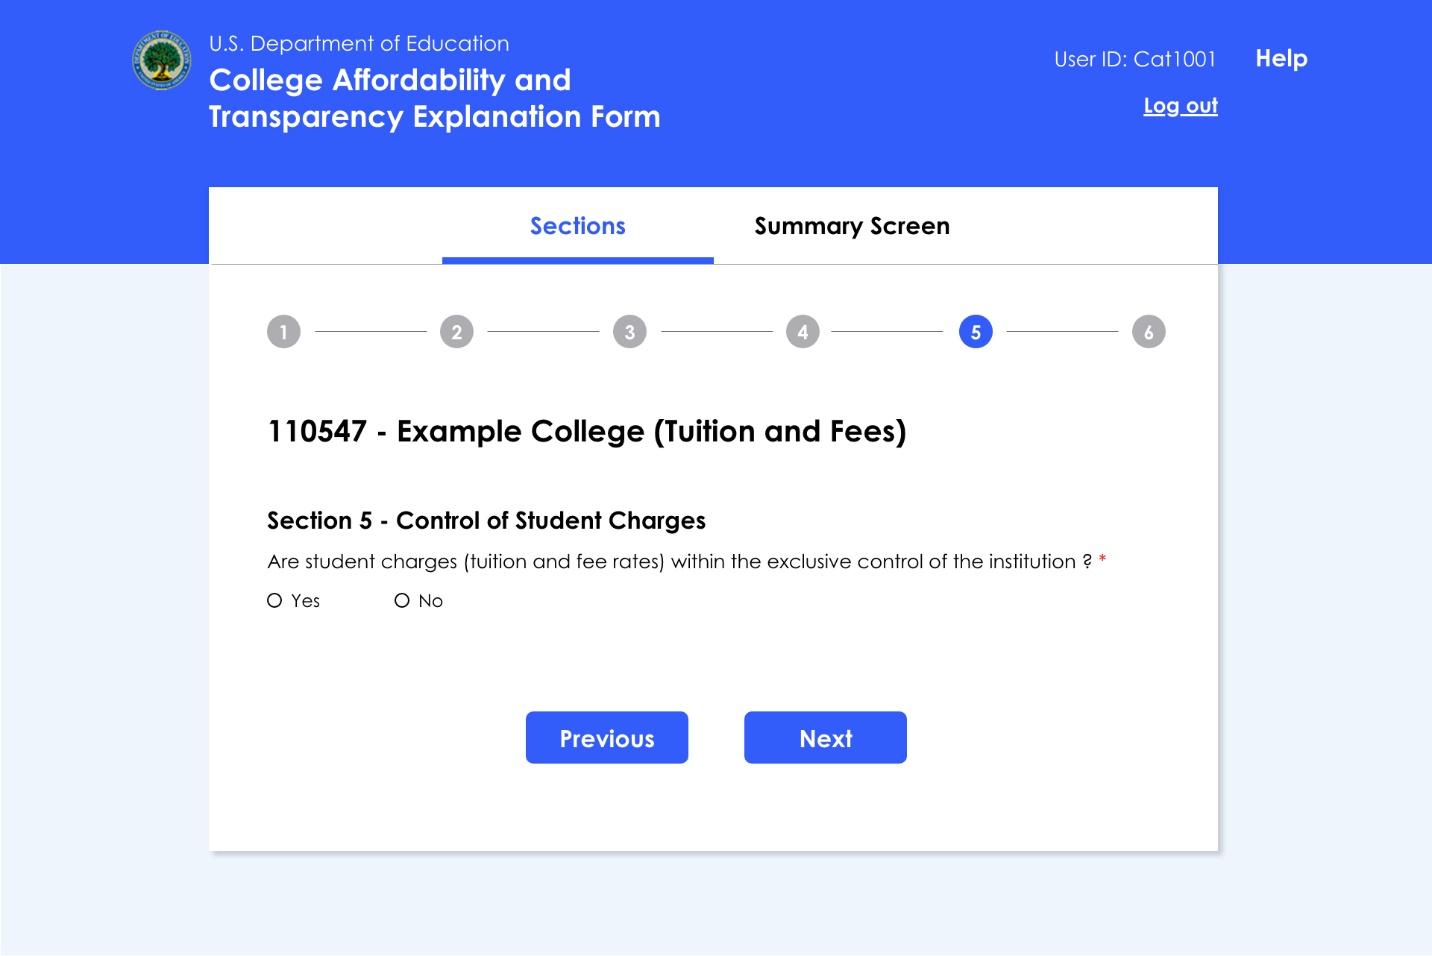The height and width of the screenshot is (956, 1432).
Task: Click the Log out link
Action: click(x=1180, y=106)
